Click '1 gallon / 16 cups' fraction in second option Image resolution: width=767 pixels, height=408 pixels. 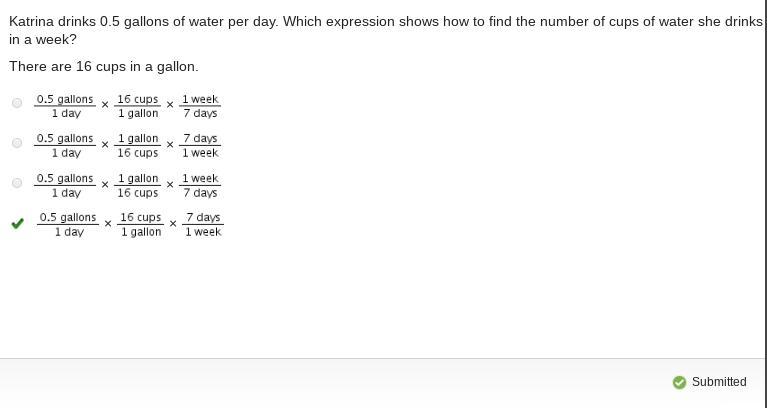138,146
